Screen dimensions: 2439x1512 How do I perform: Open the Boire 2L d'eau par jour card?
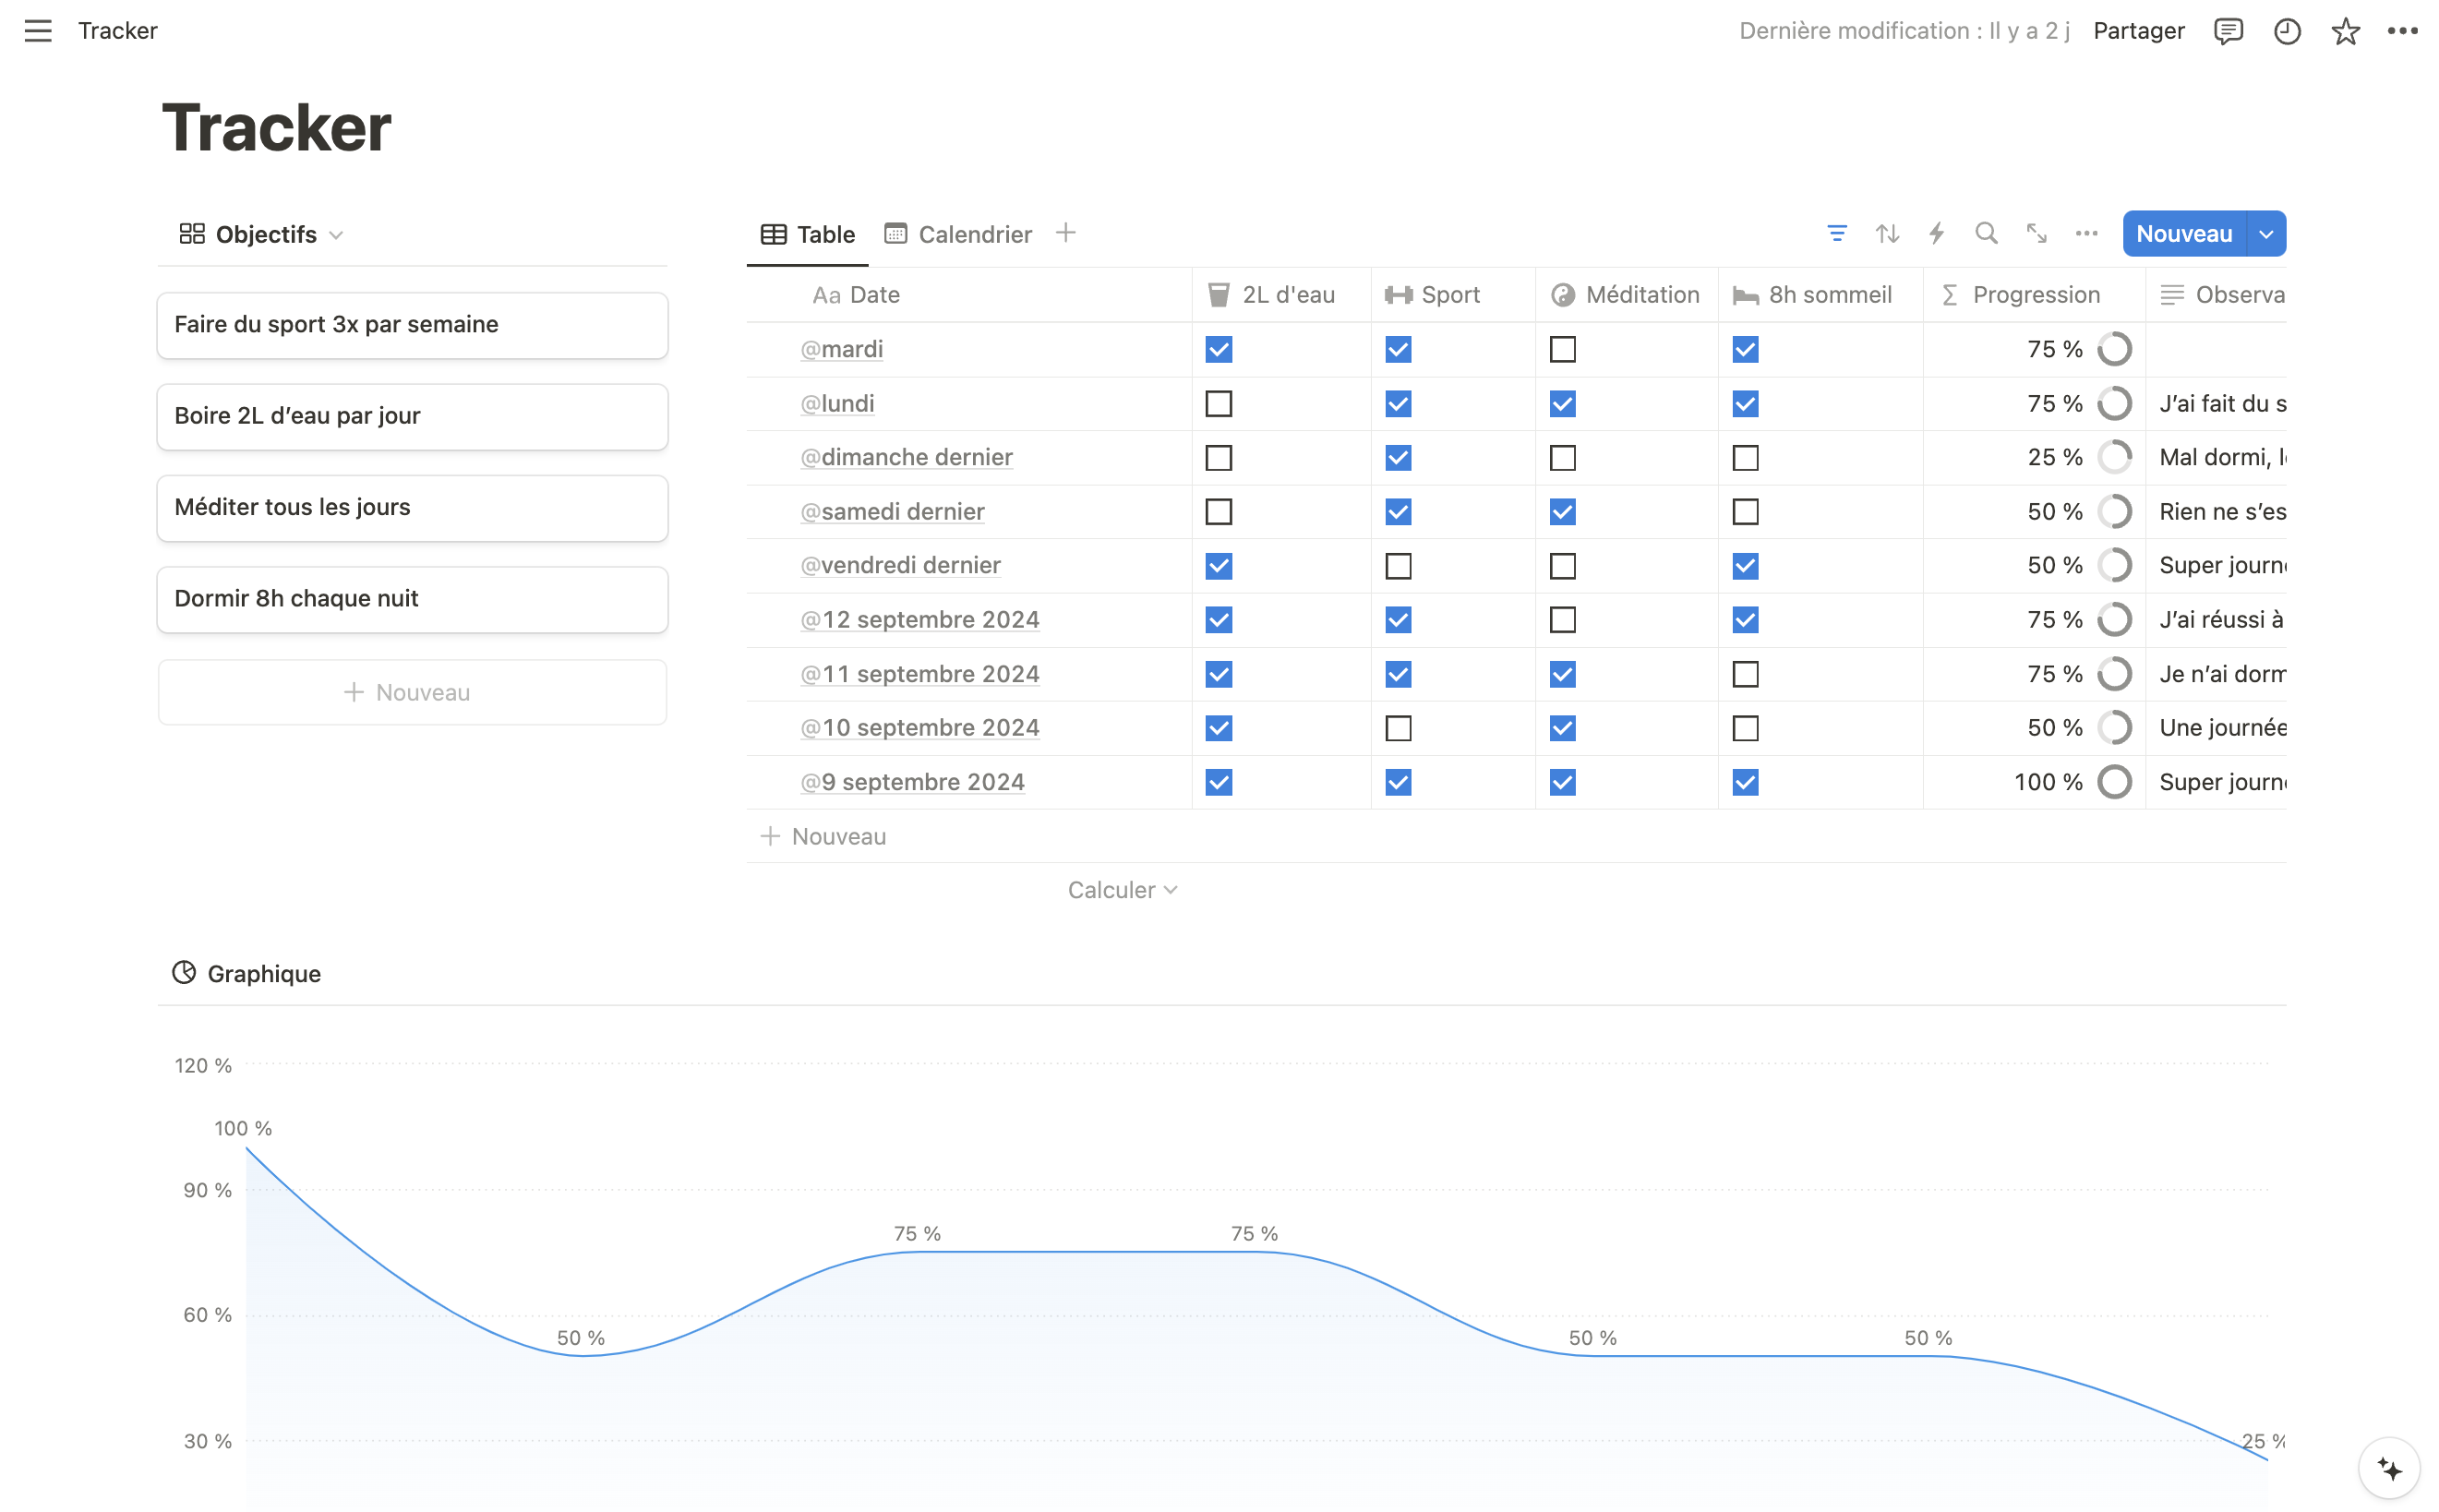tap(412, 416)
